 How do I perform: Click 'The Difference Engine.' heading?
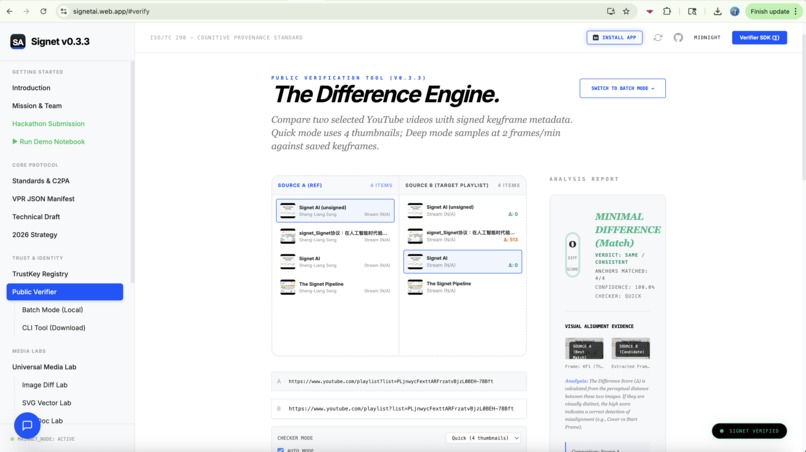pyautogui.click(x=386, y=95)
